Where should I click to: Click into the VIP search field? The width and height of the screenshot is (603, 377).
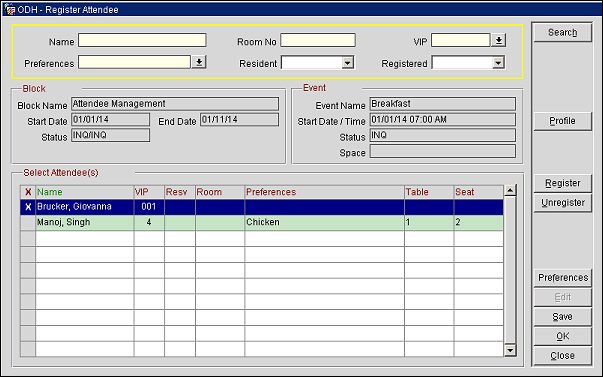coord(461,40)
